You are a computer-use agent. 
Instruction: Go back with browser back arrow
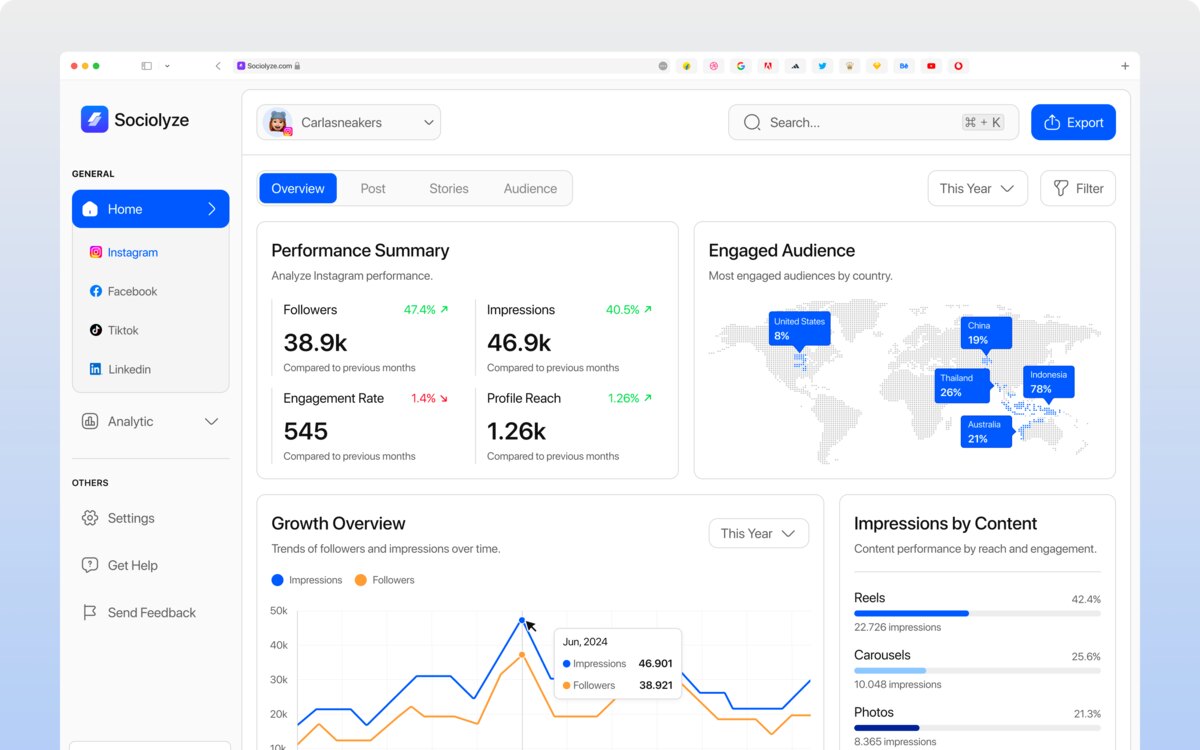(218, 66)
